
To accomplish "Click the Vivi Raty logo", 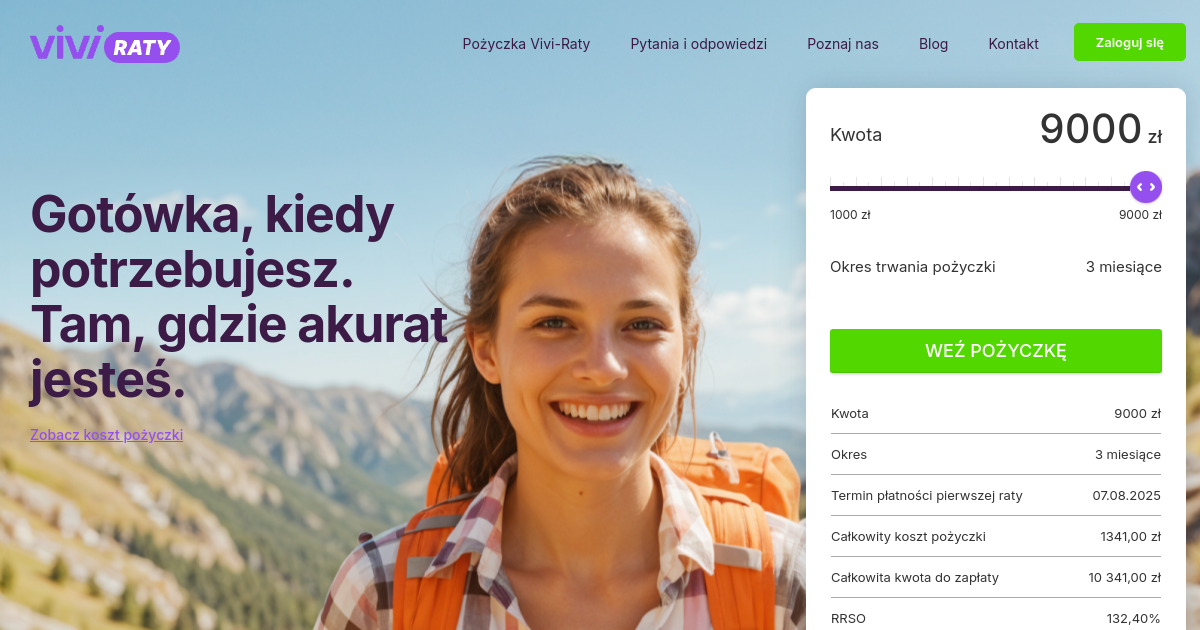I will (105, 44).
